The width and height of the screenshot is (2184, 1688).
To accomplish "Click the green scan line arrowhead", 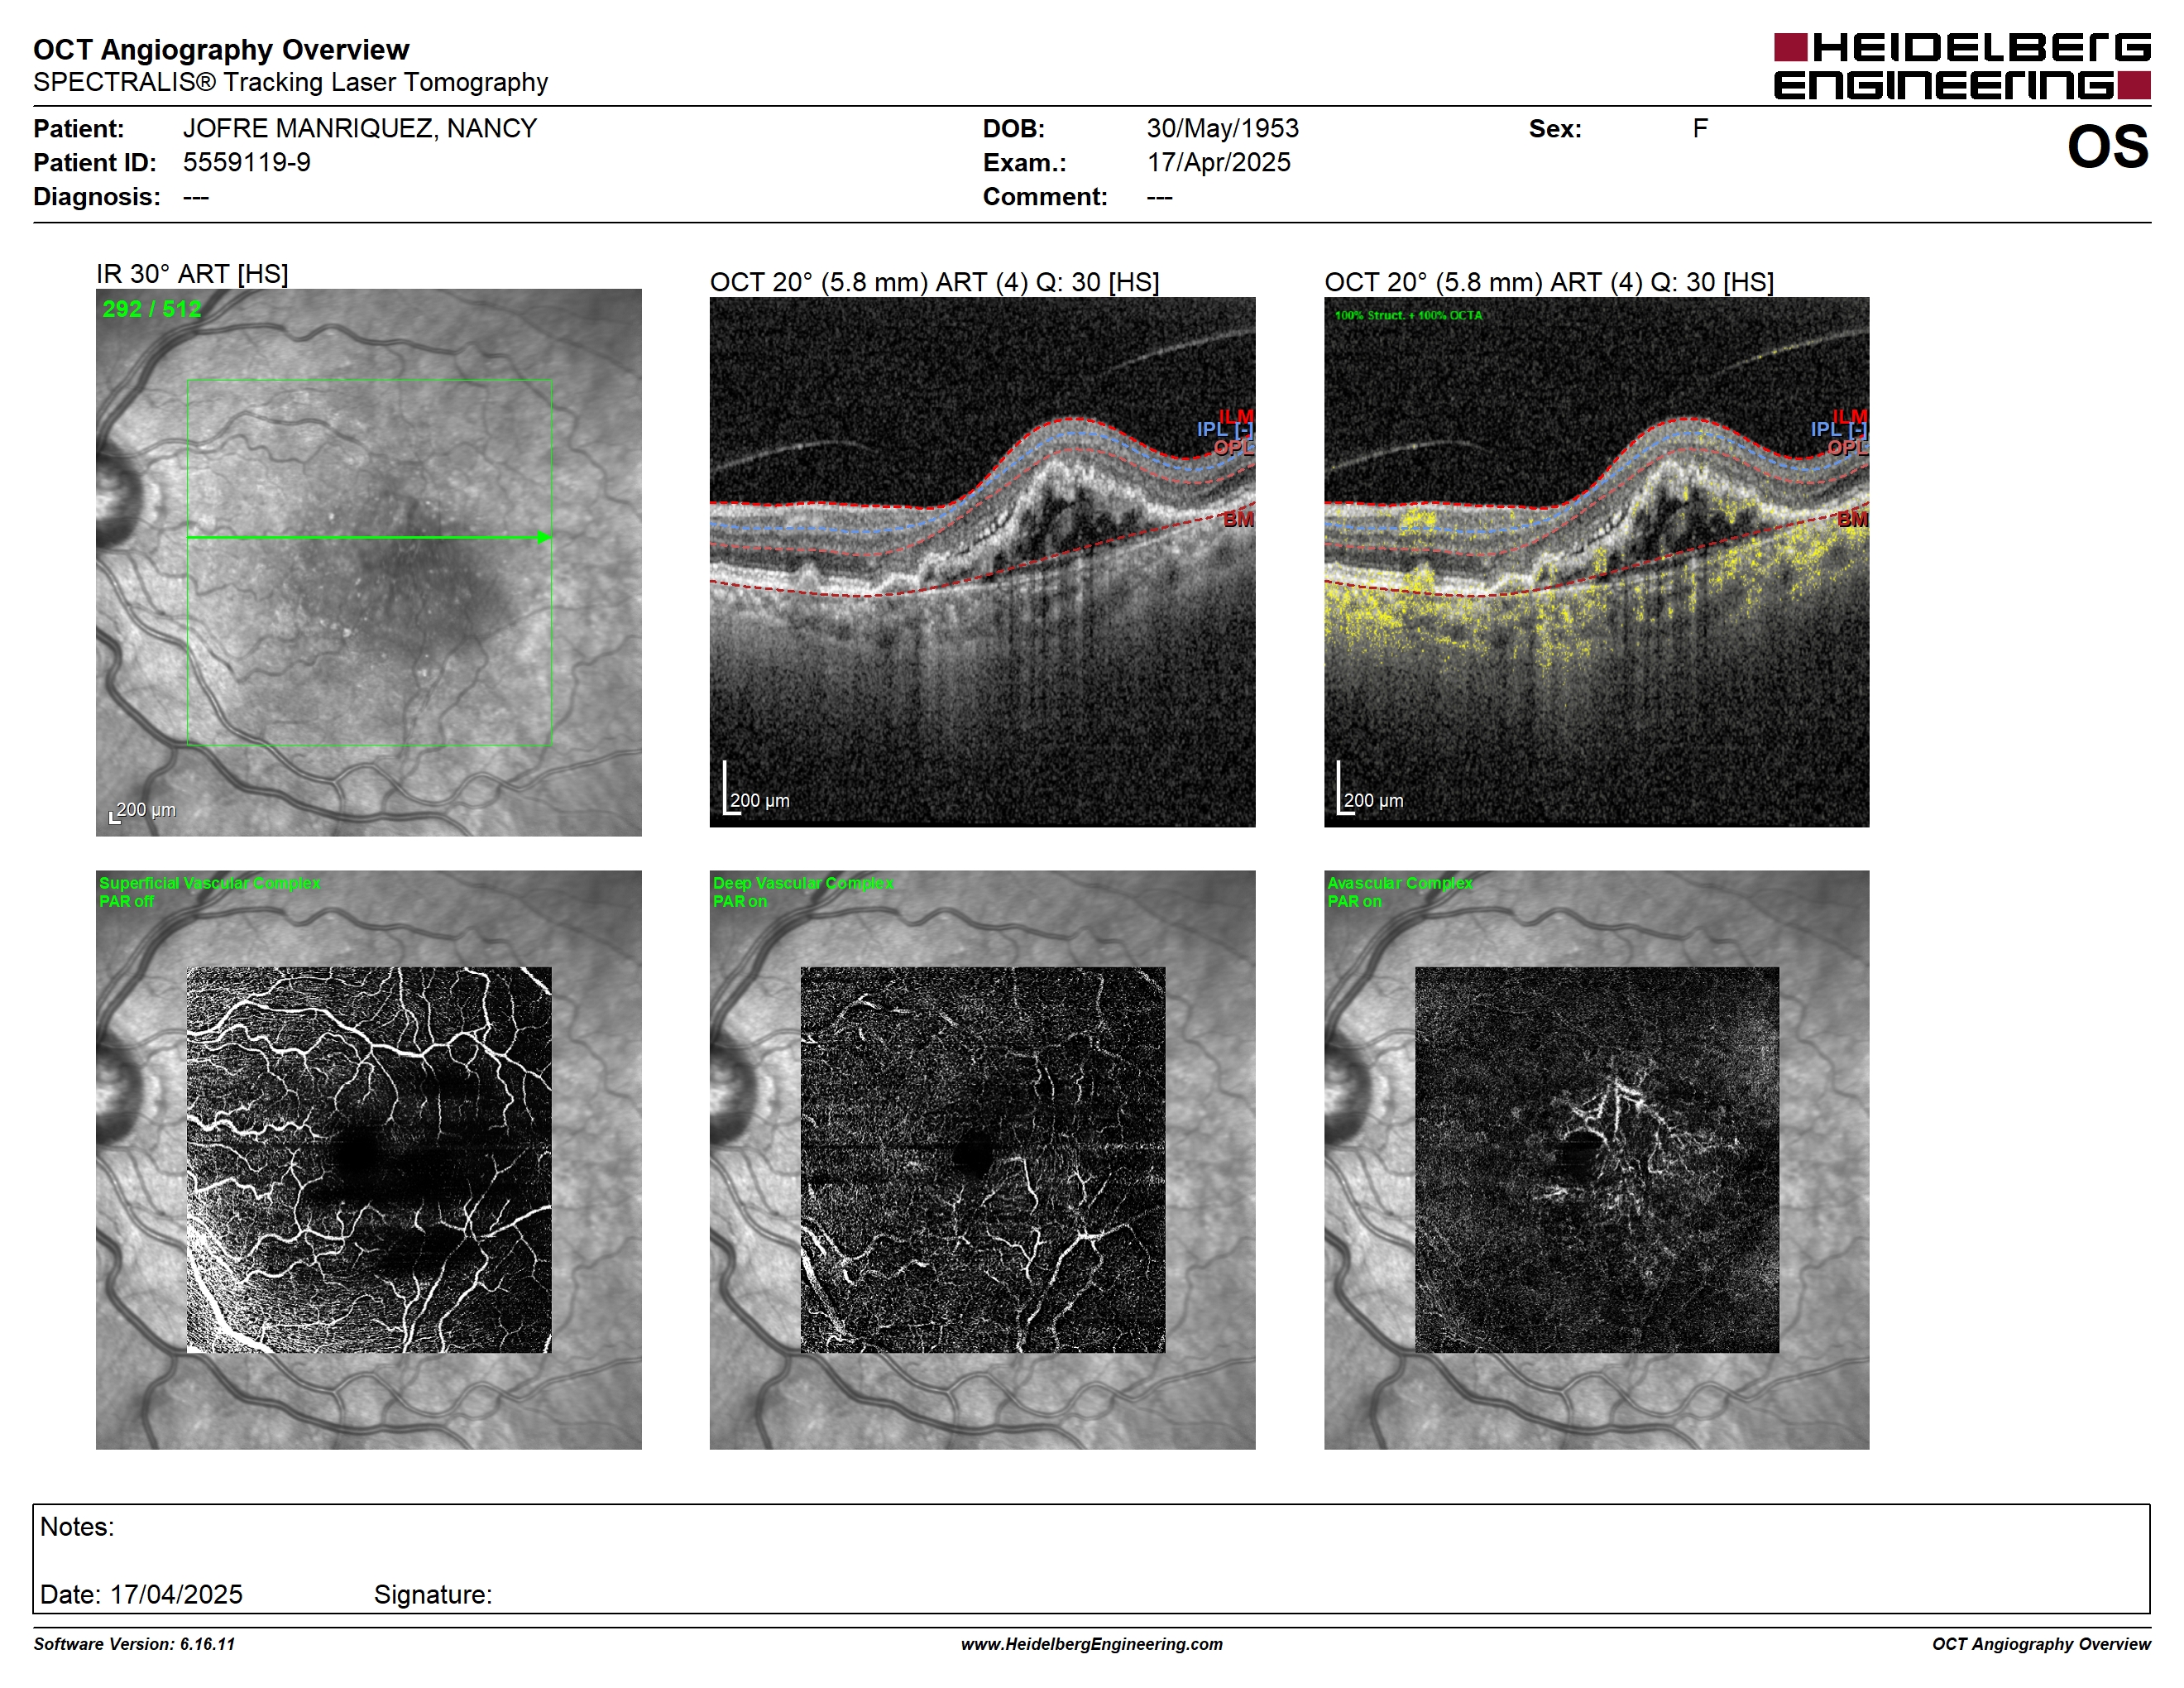I will pyautogui.click(x=544, y=537).
